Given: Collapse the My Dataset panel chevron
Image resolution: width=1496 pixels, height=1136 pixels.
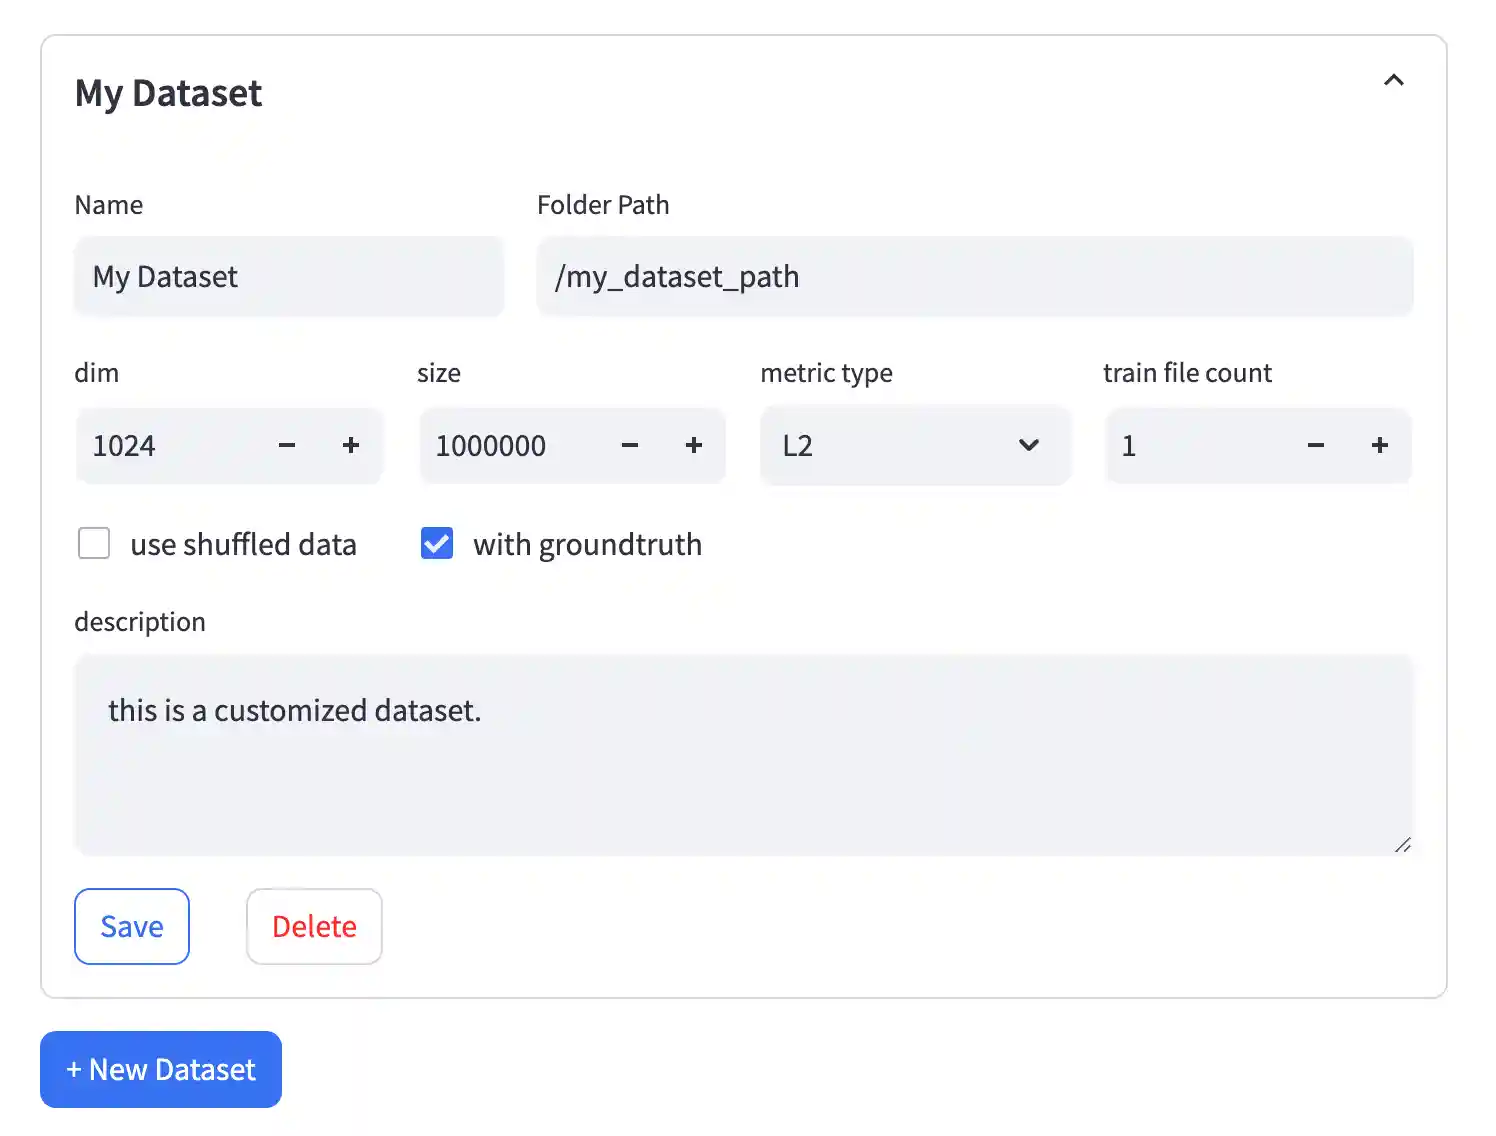Looking at the screenshot, I should (x=1393, y=80).
